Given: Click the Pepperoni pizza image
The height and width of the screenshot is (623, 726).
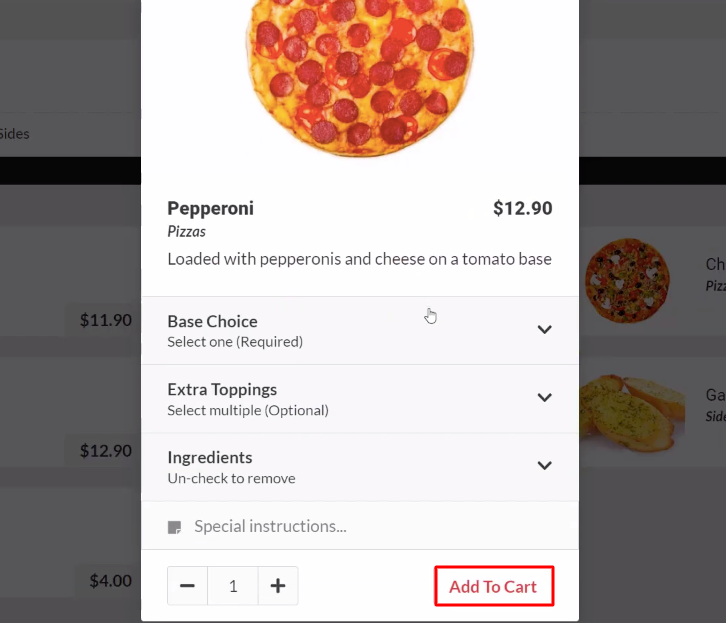Looking at the screenshot, I should point(360,78).
